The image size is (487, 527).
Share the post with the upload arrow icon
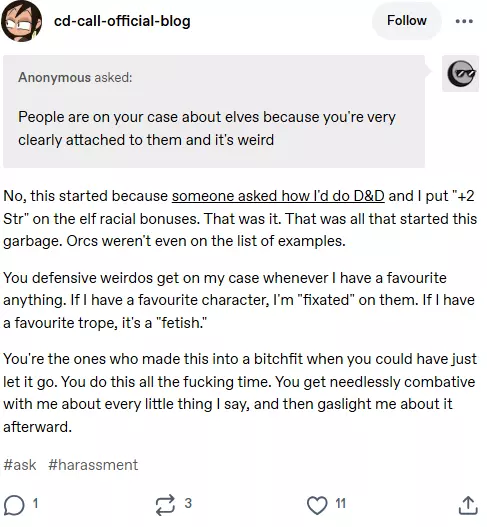468,505
